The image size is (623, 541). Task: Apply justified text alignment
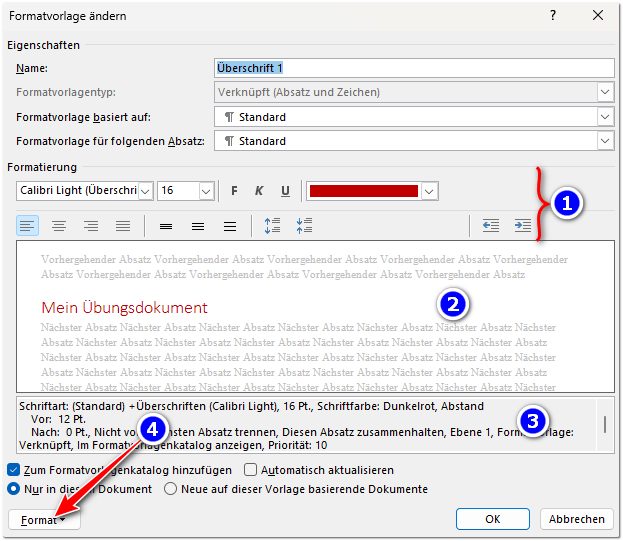(123, 226)
